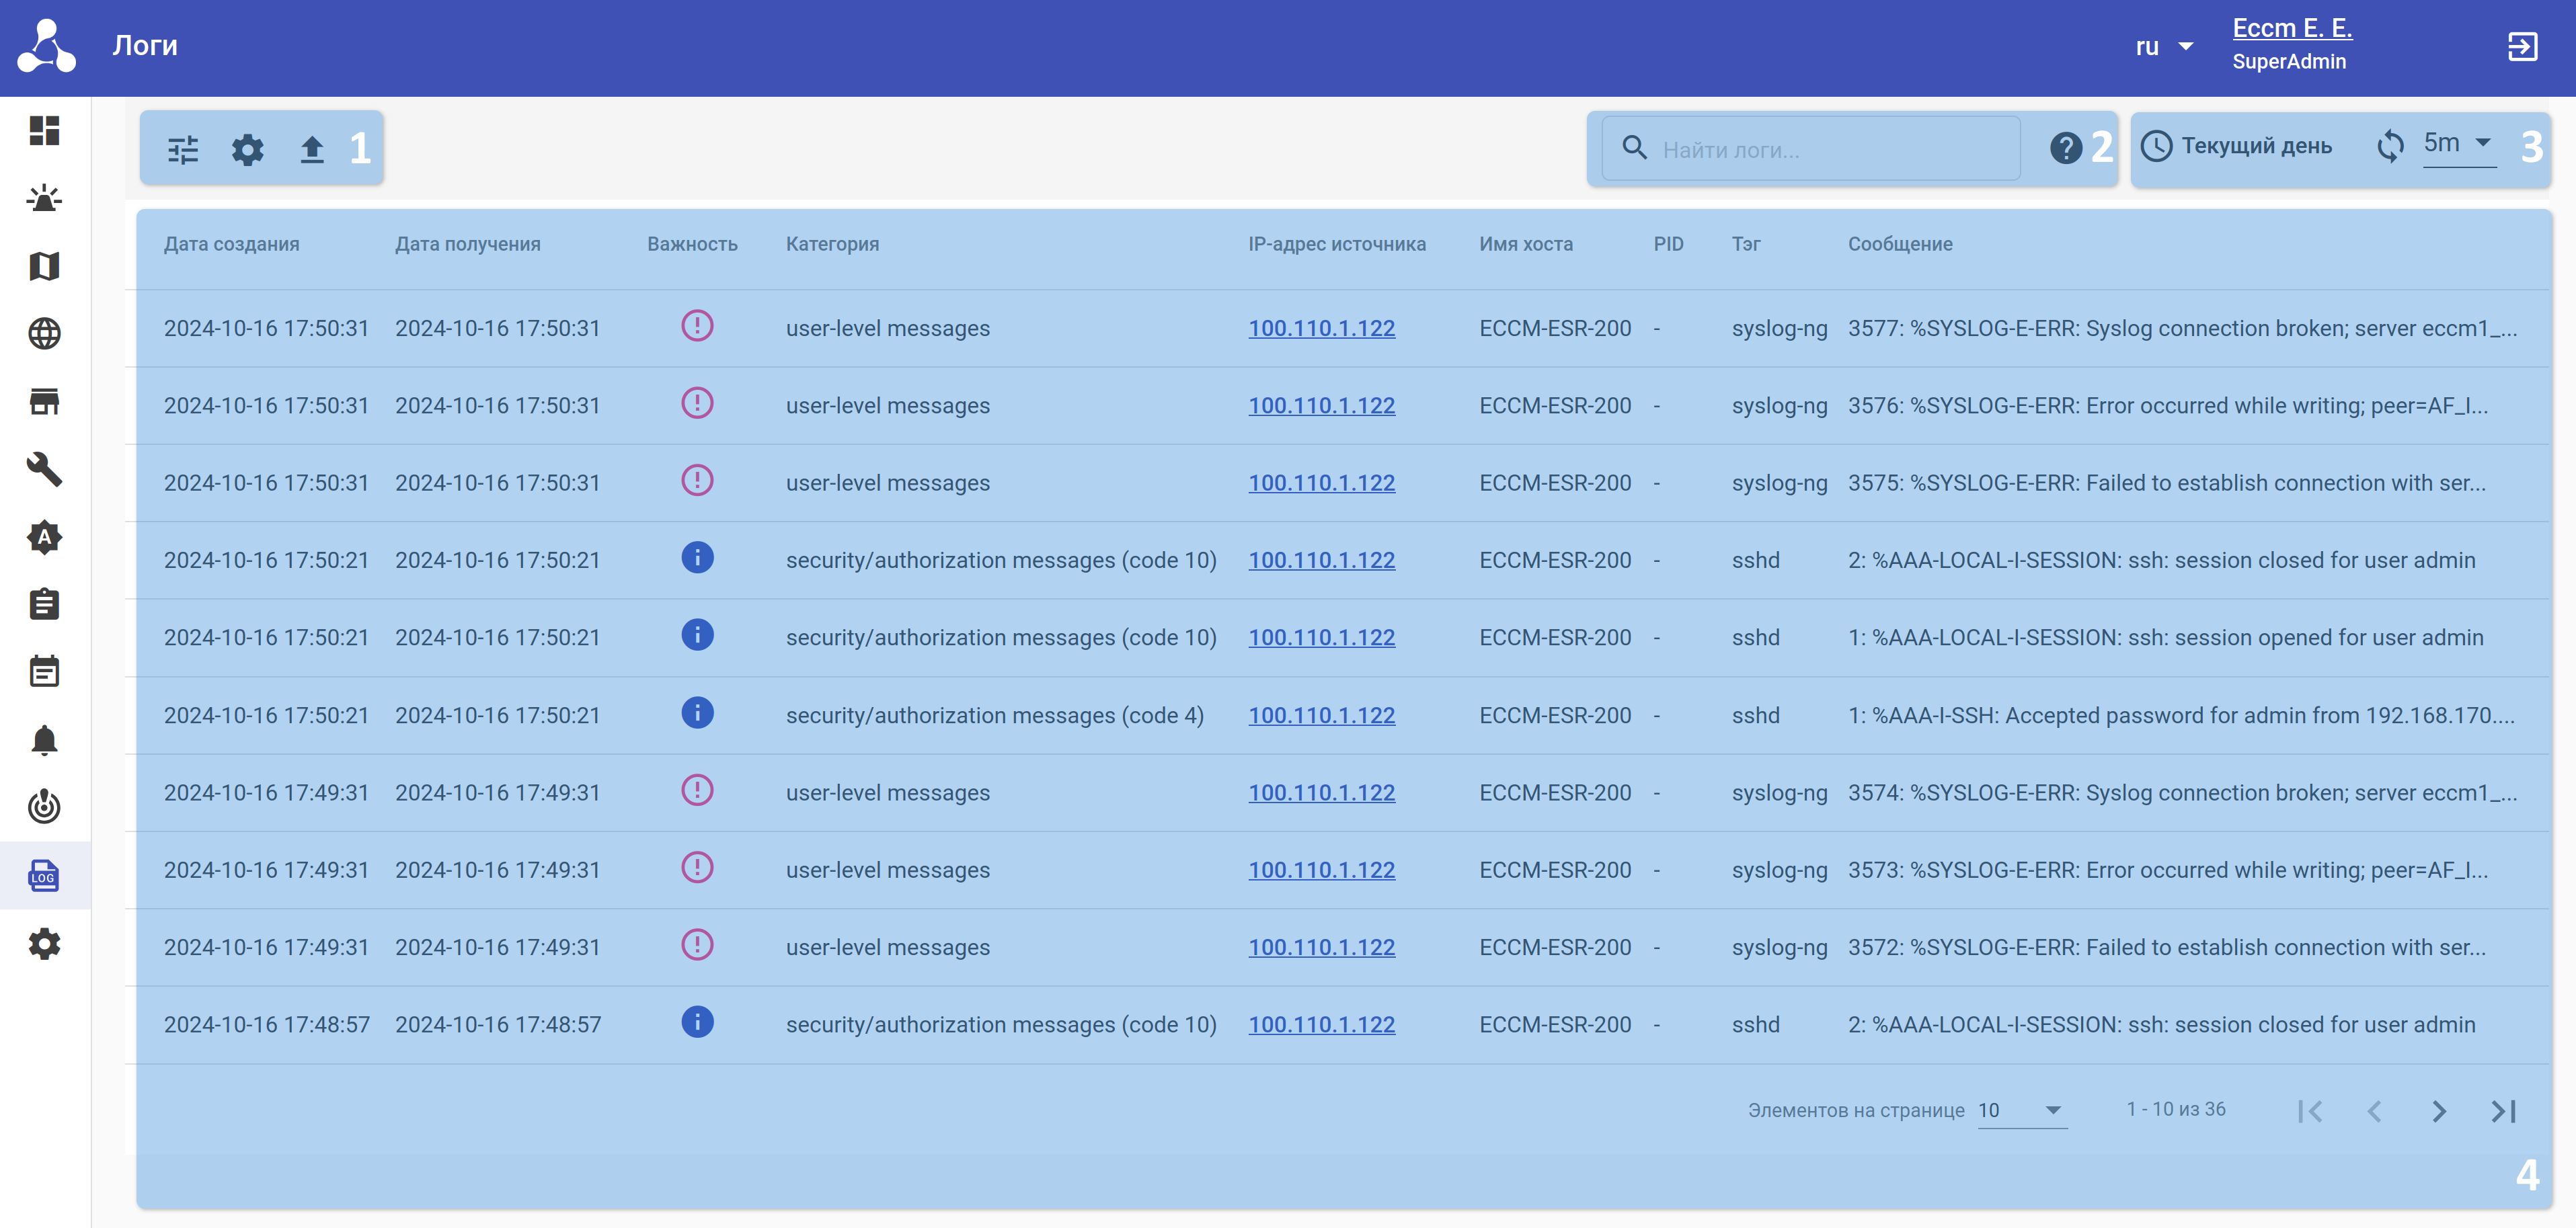Open the bottom settings gear in sidebar
2576x1228 pixels.
44,943
